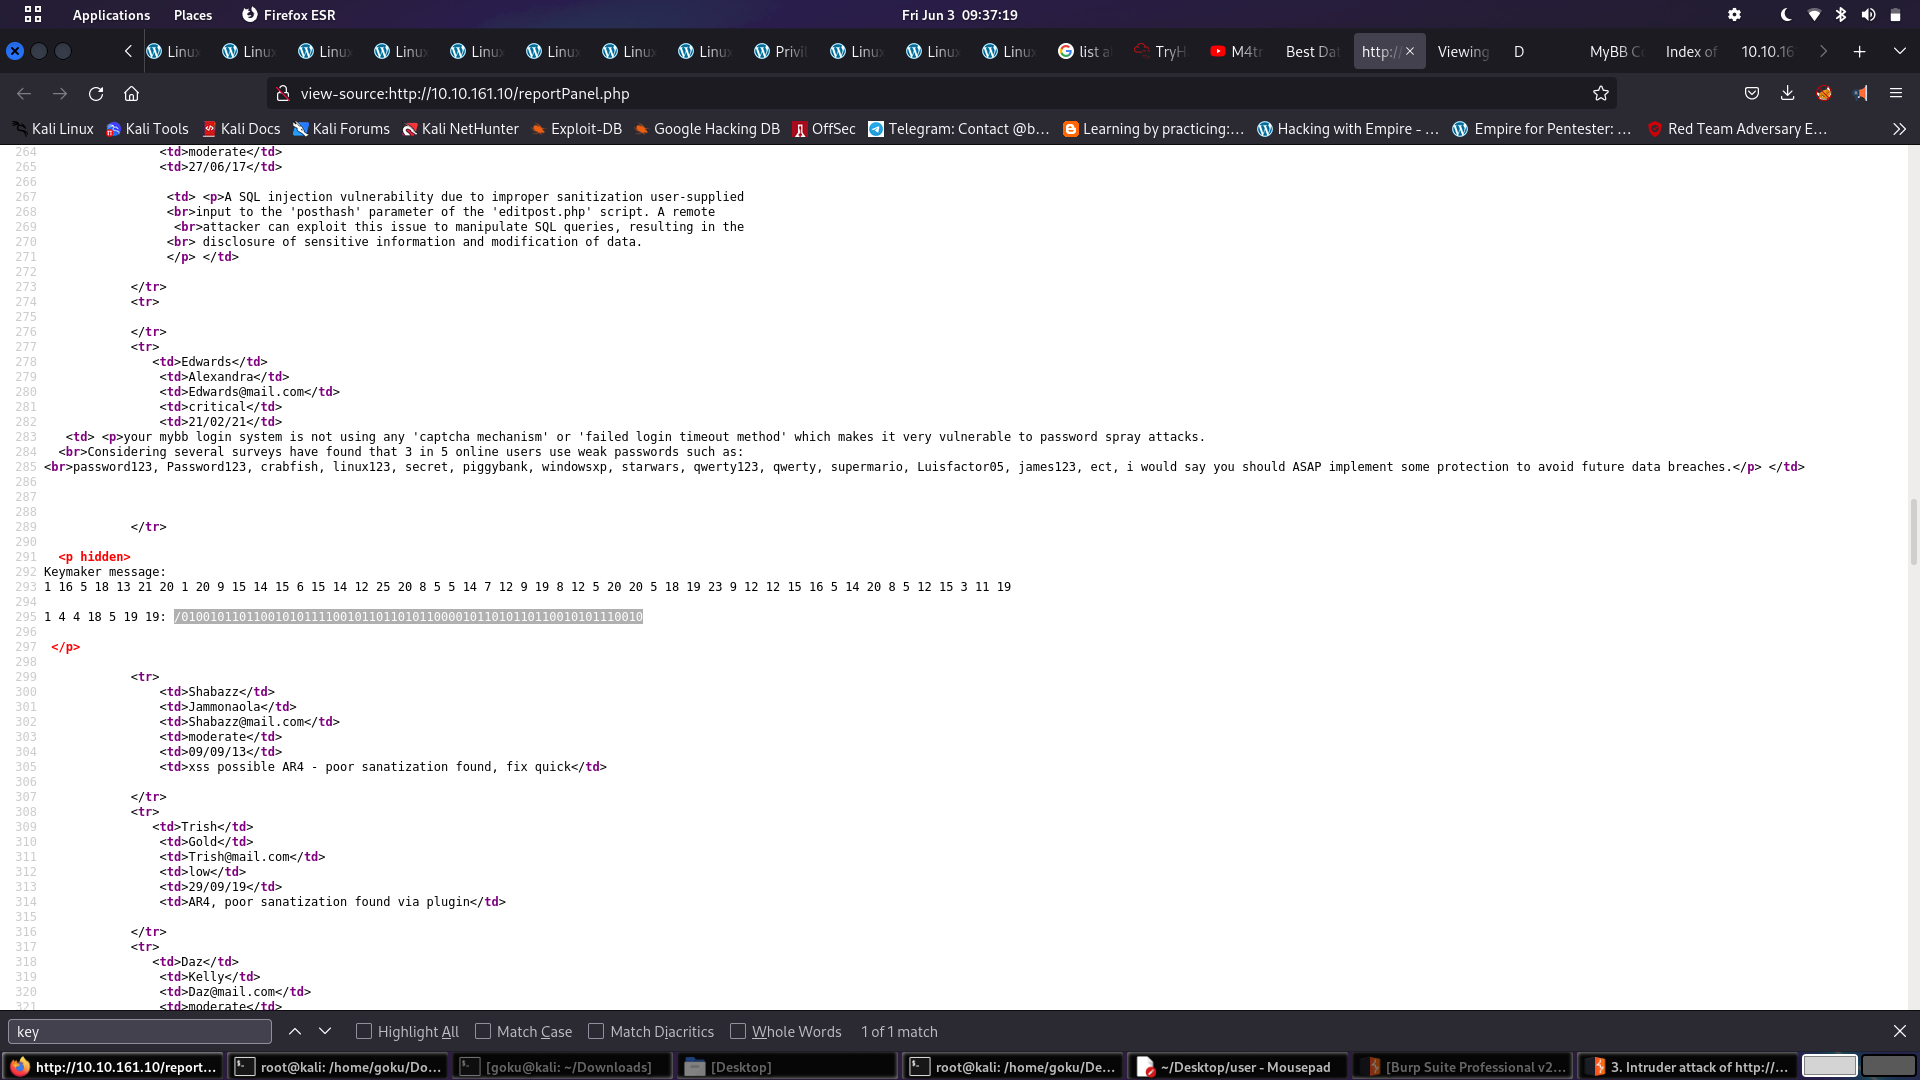Open Firefox downloads panel
This screenshot has height=1080, width=1920.
pos(1787,93)
